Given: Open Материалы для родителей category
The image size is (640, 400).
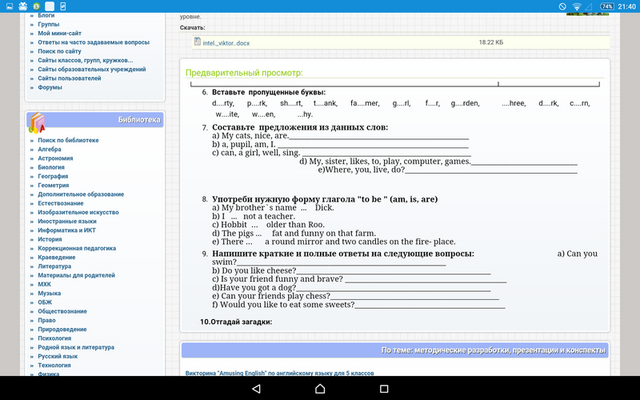Looking at the screenshot, I should pyautogui.click(x=76, y=275).
